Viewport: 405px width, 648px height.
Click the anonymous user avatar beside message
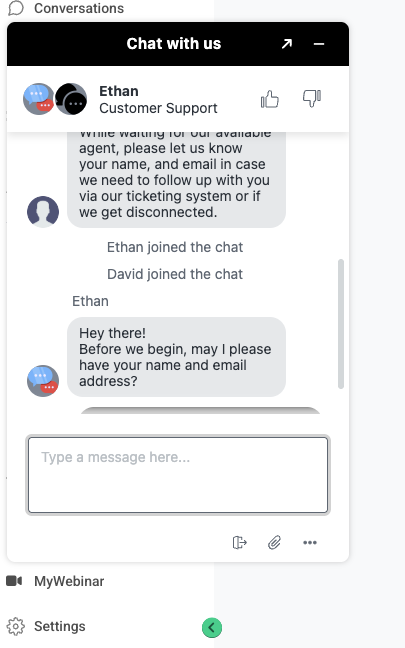click(x=43, y=212)
